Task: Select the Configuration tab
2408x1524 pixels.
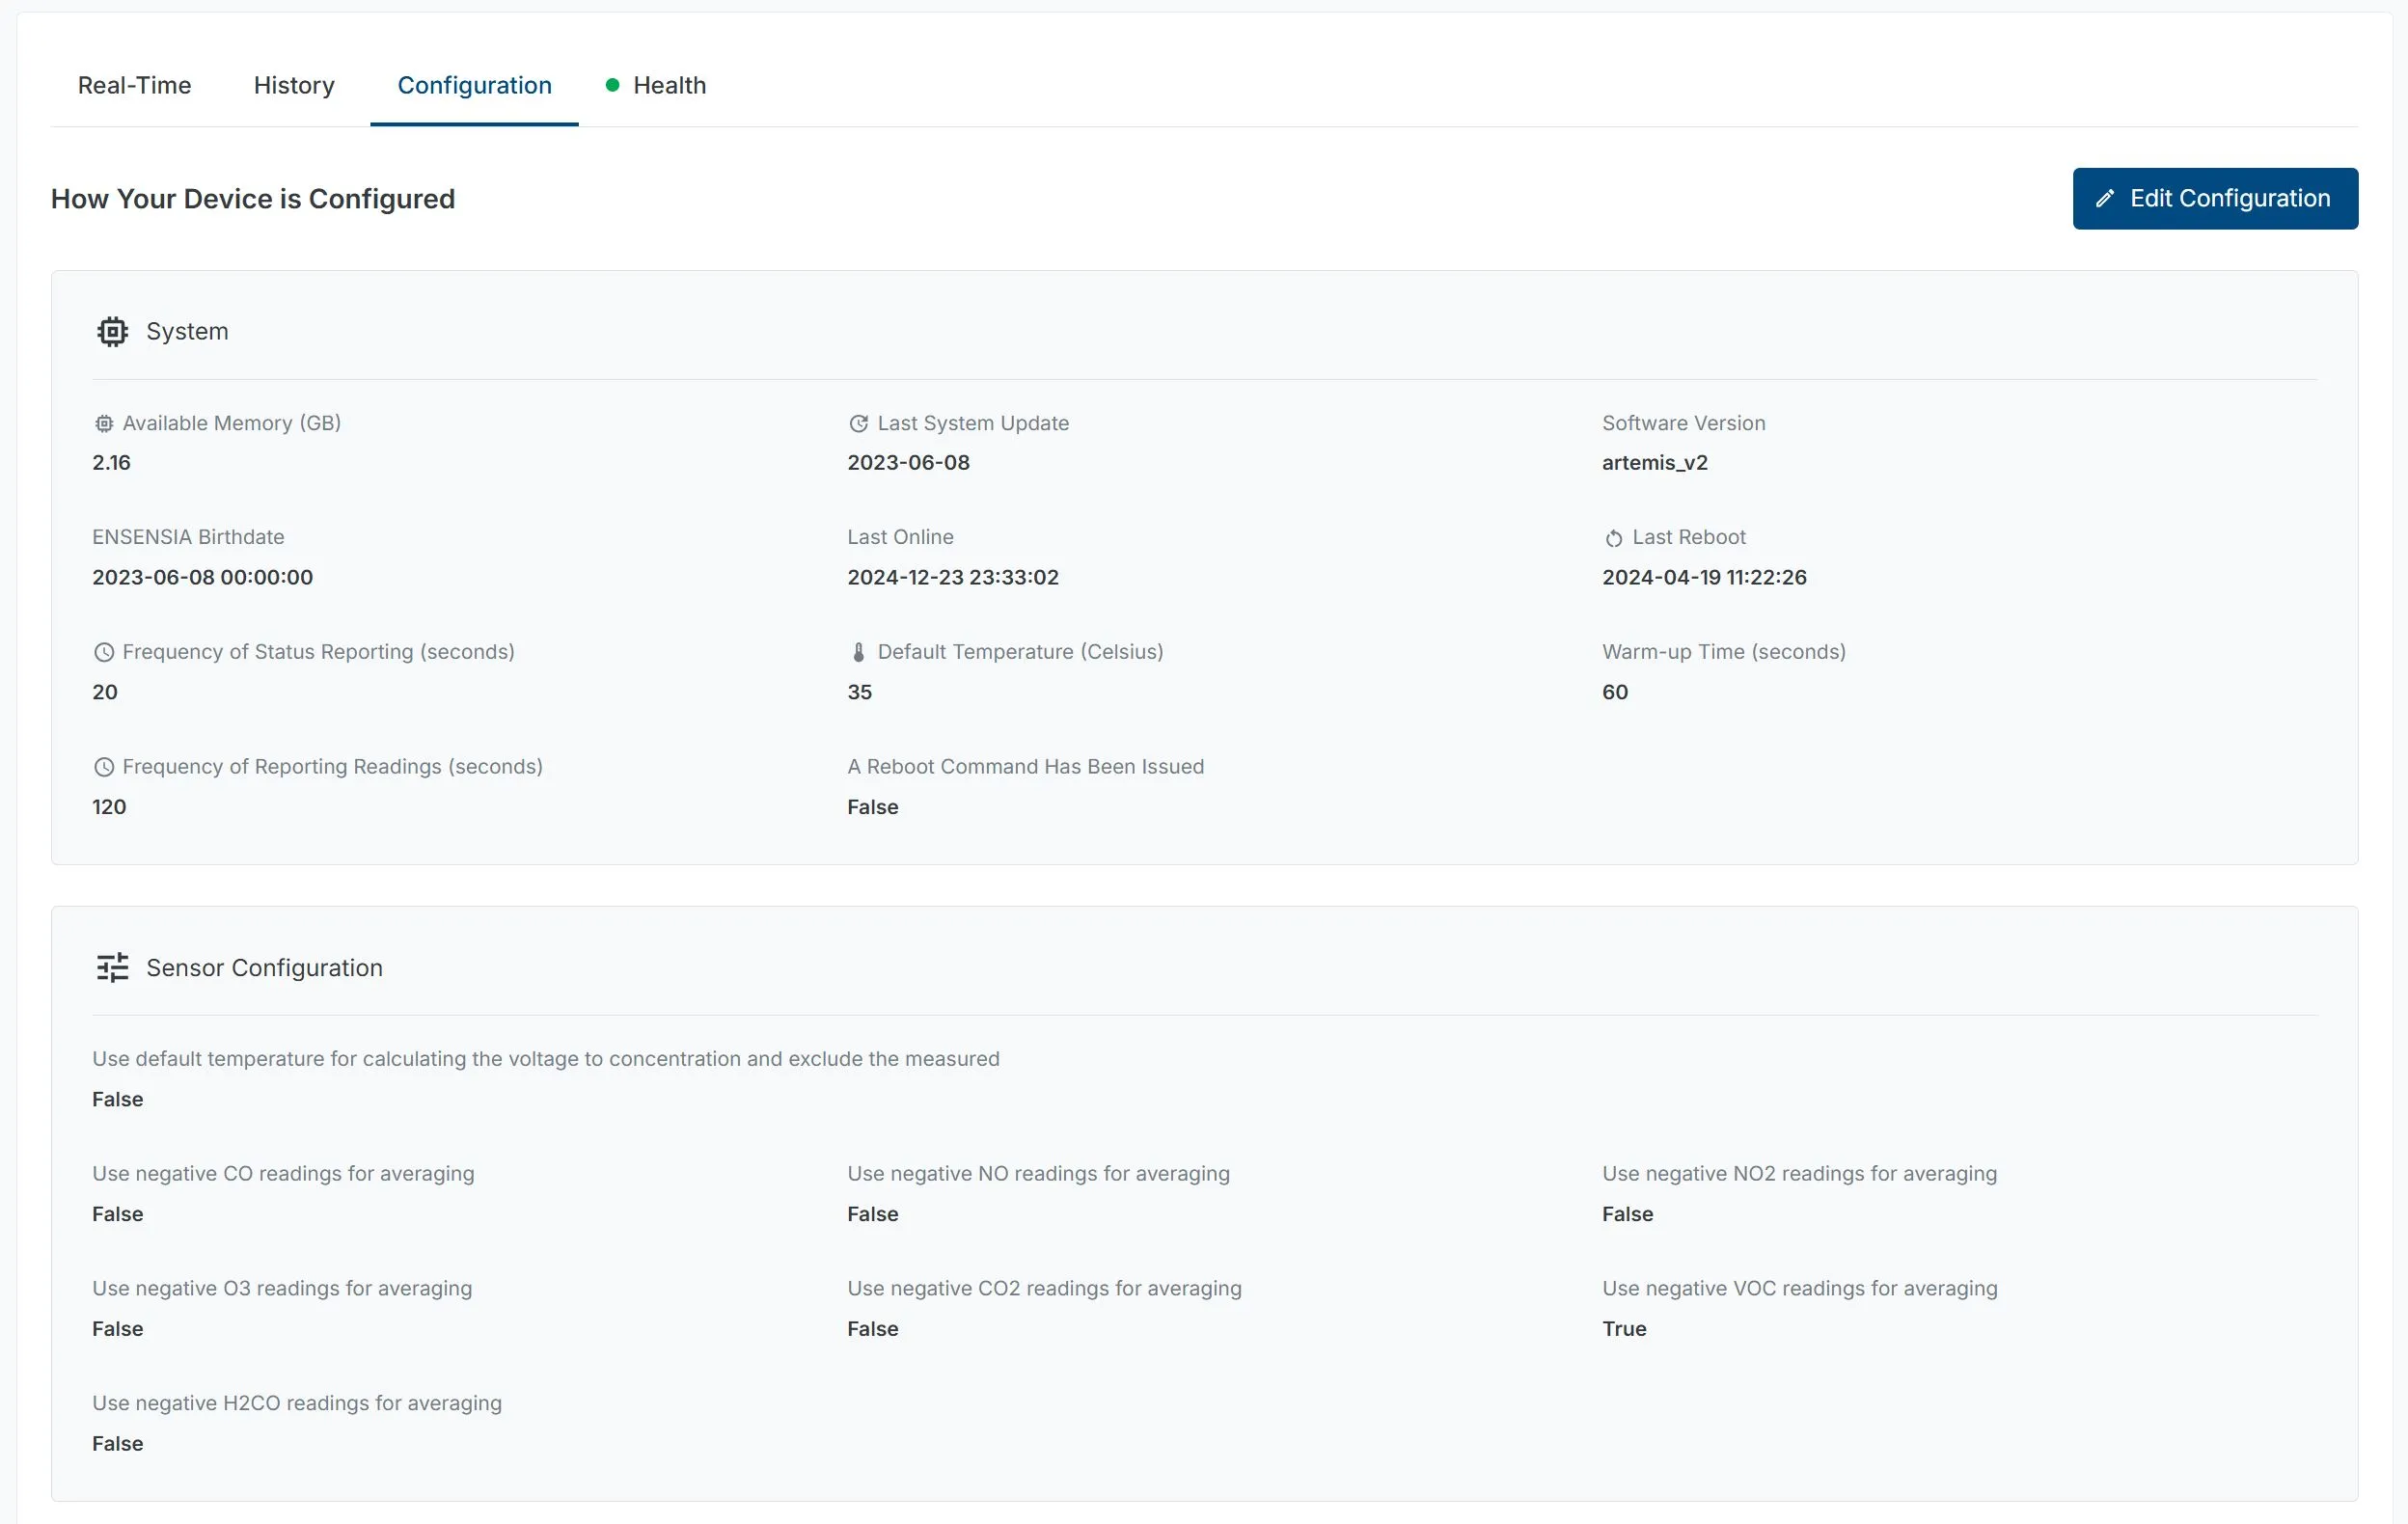Action: 474,85
